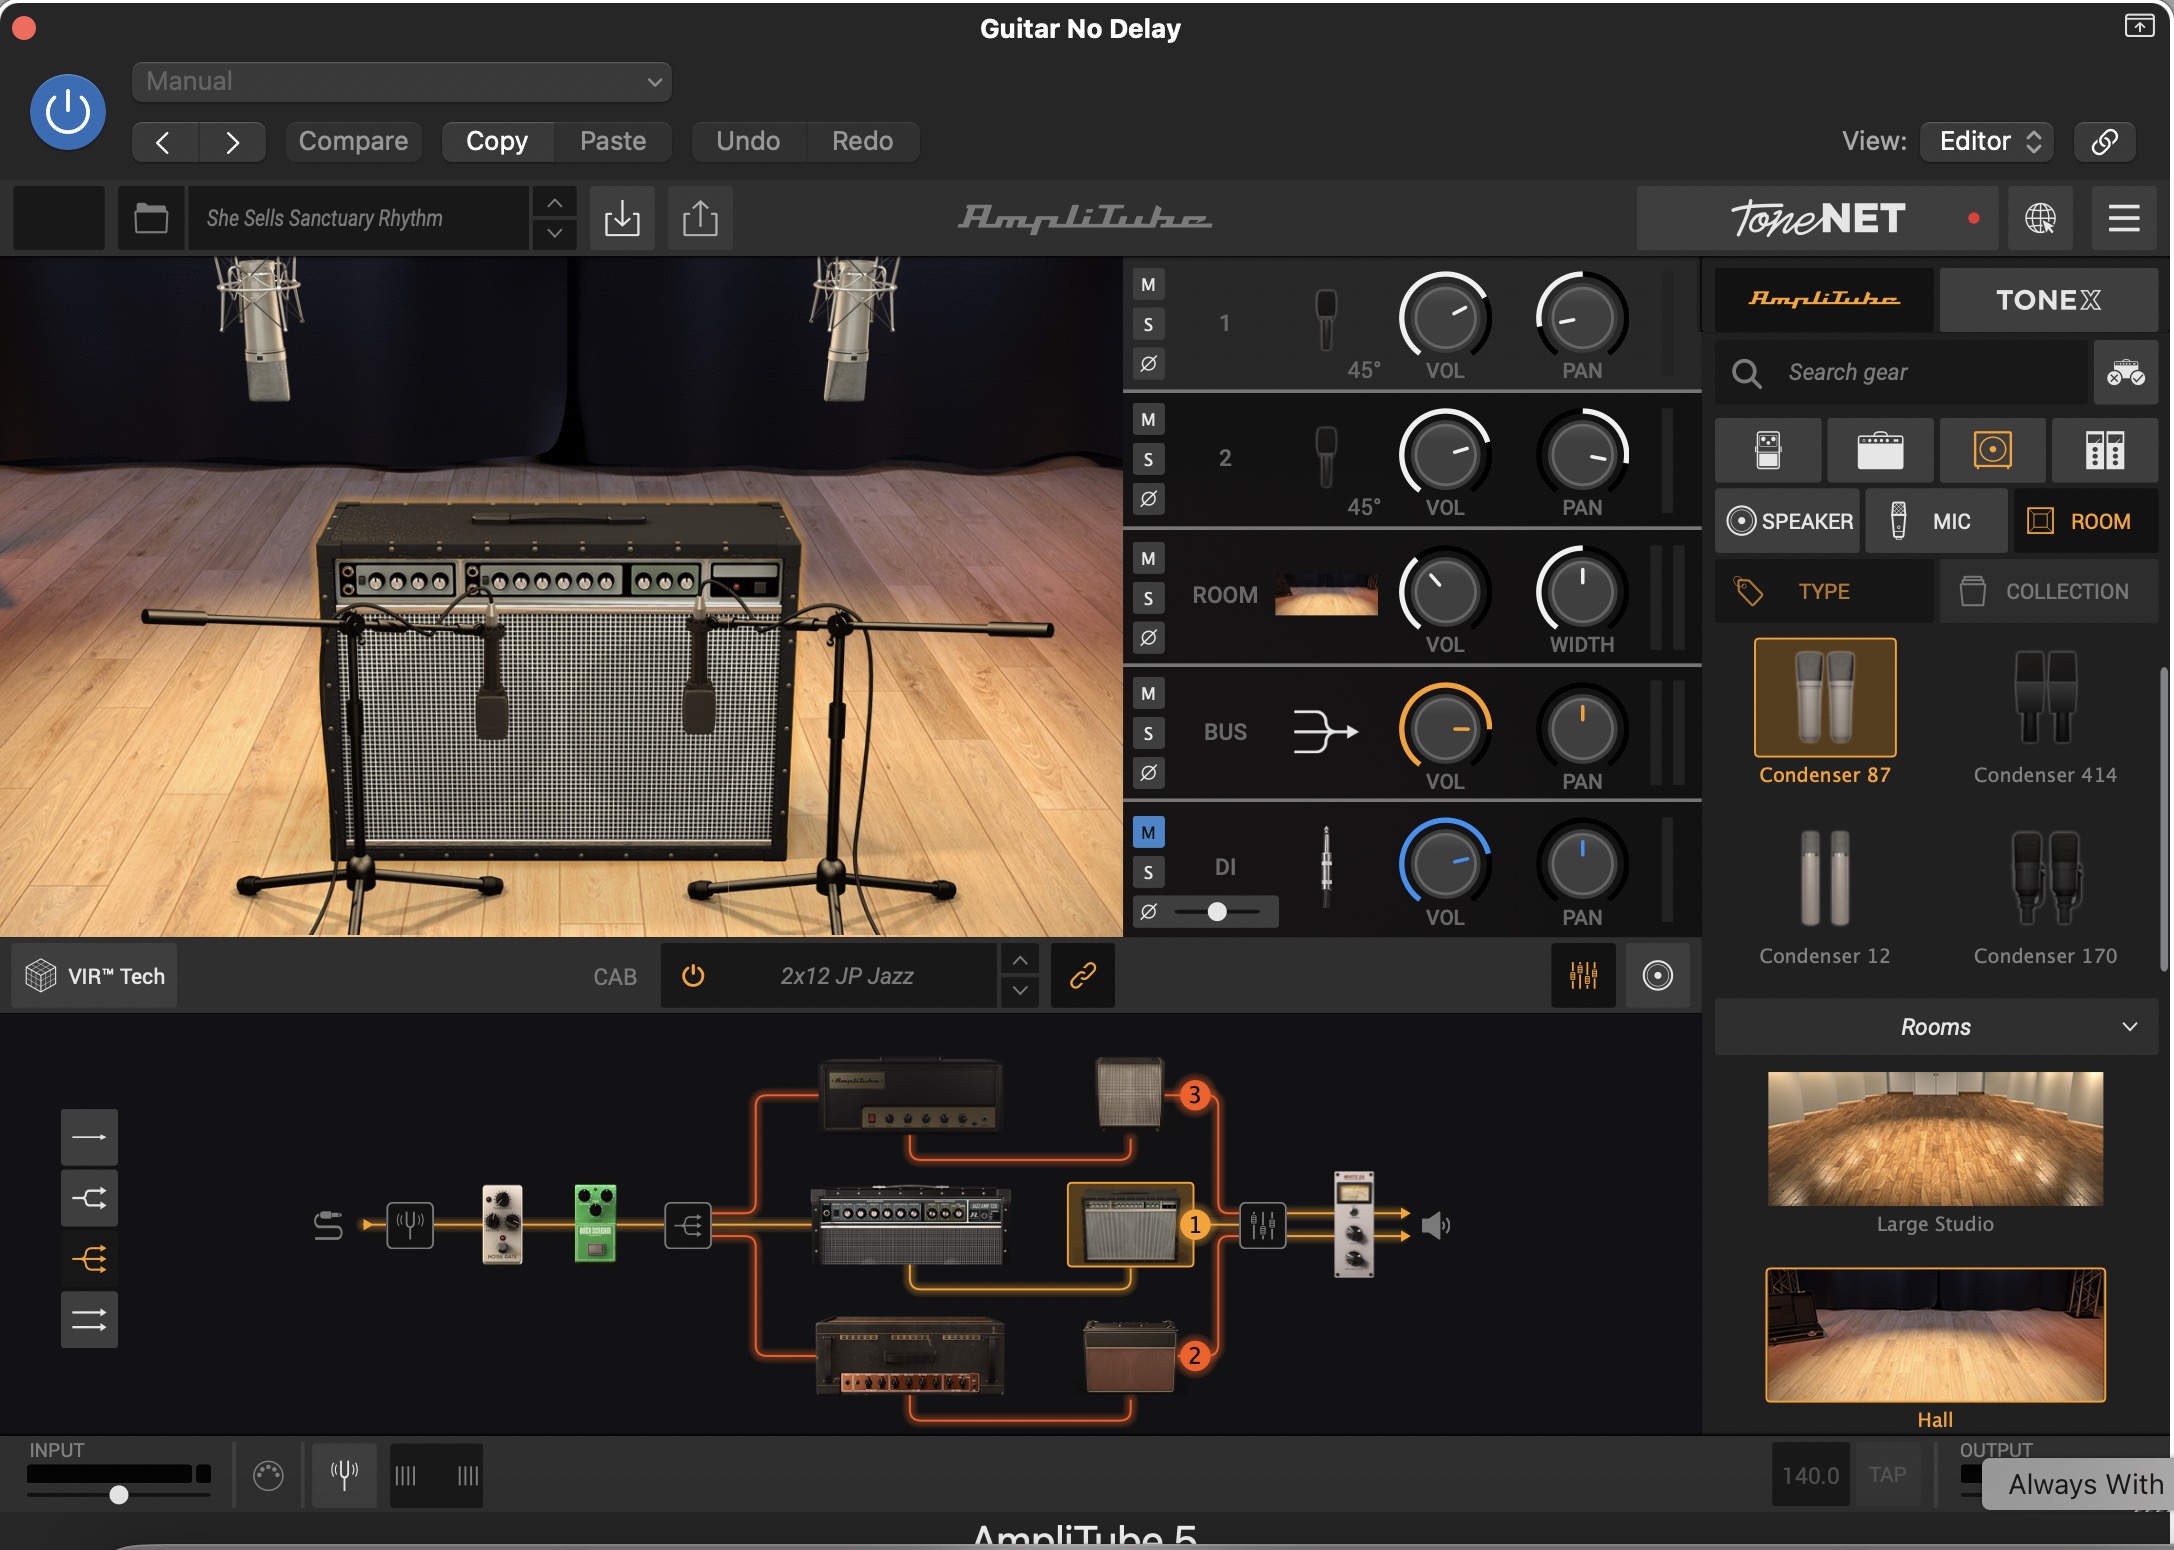Unmute the DI channel
The height and width of the screenshot is (1550, 2174).
pyautogui.click(x=1148, y=832)
